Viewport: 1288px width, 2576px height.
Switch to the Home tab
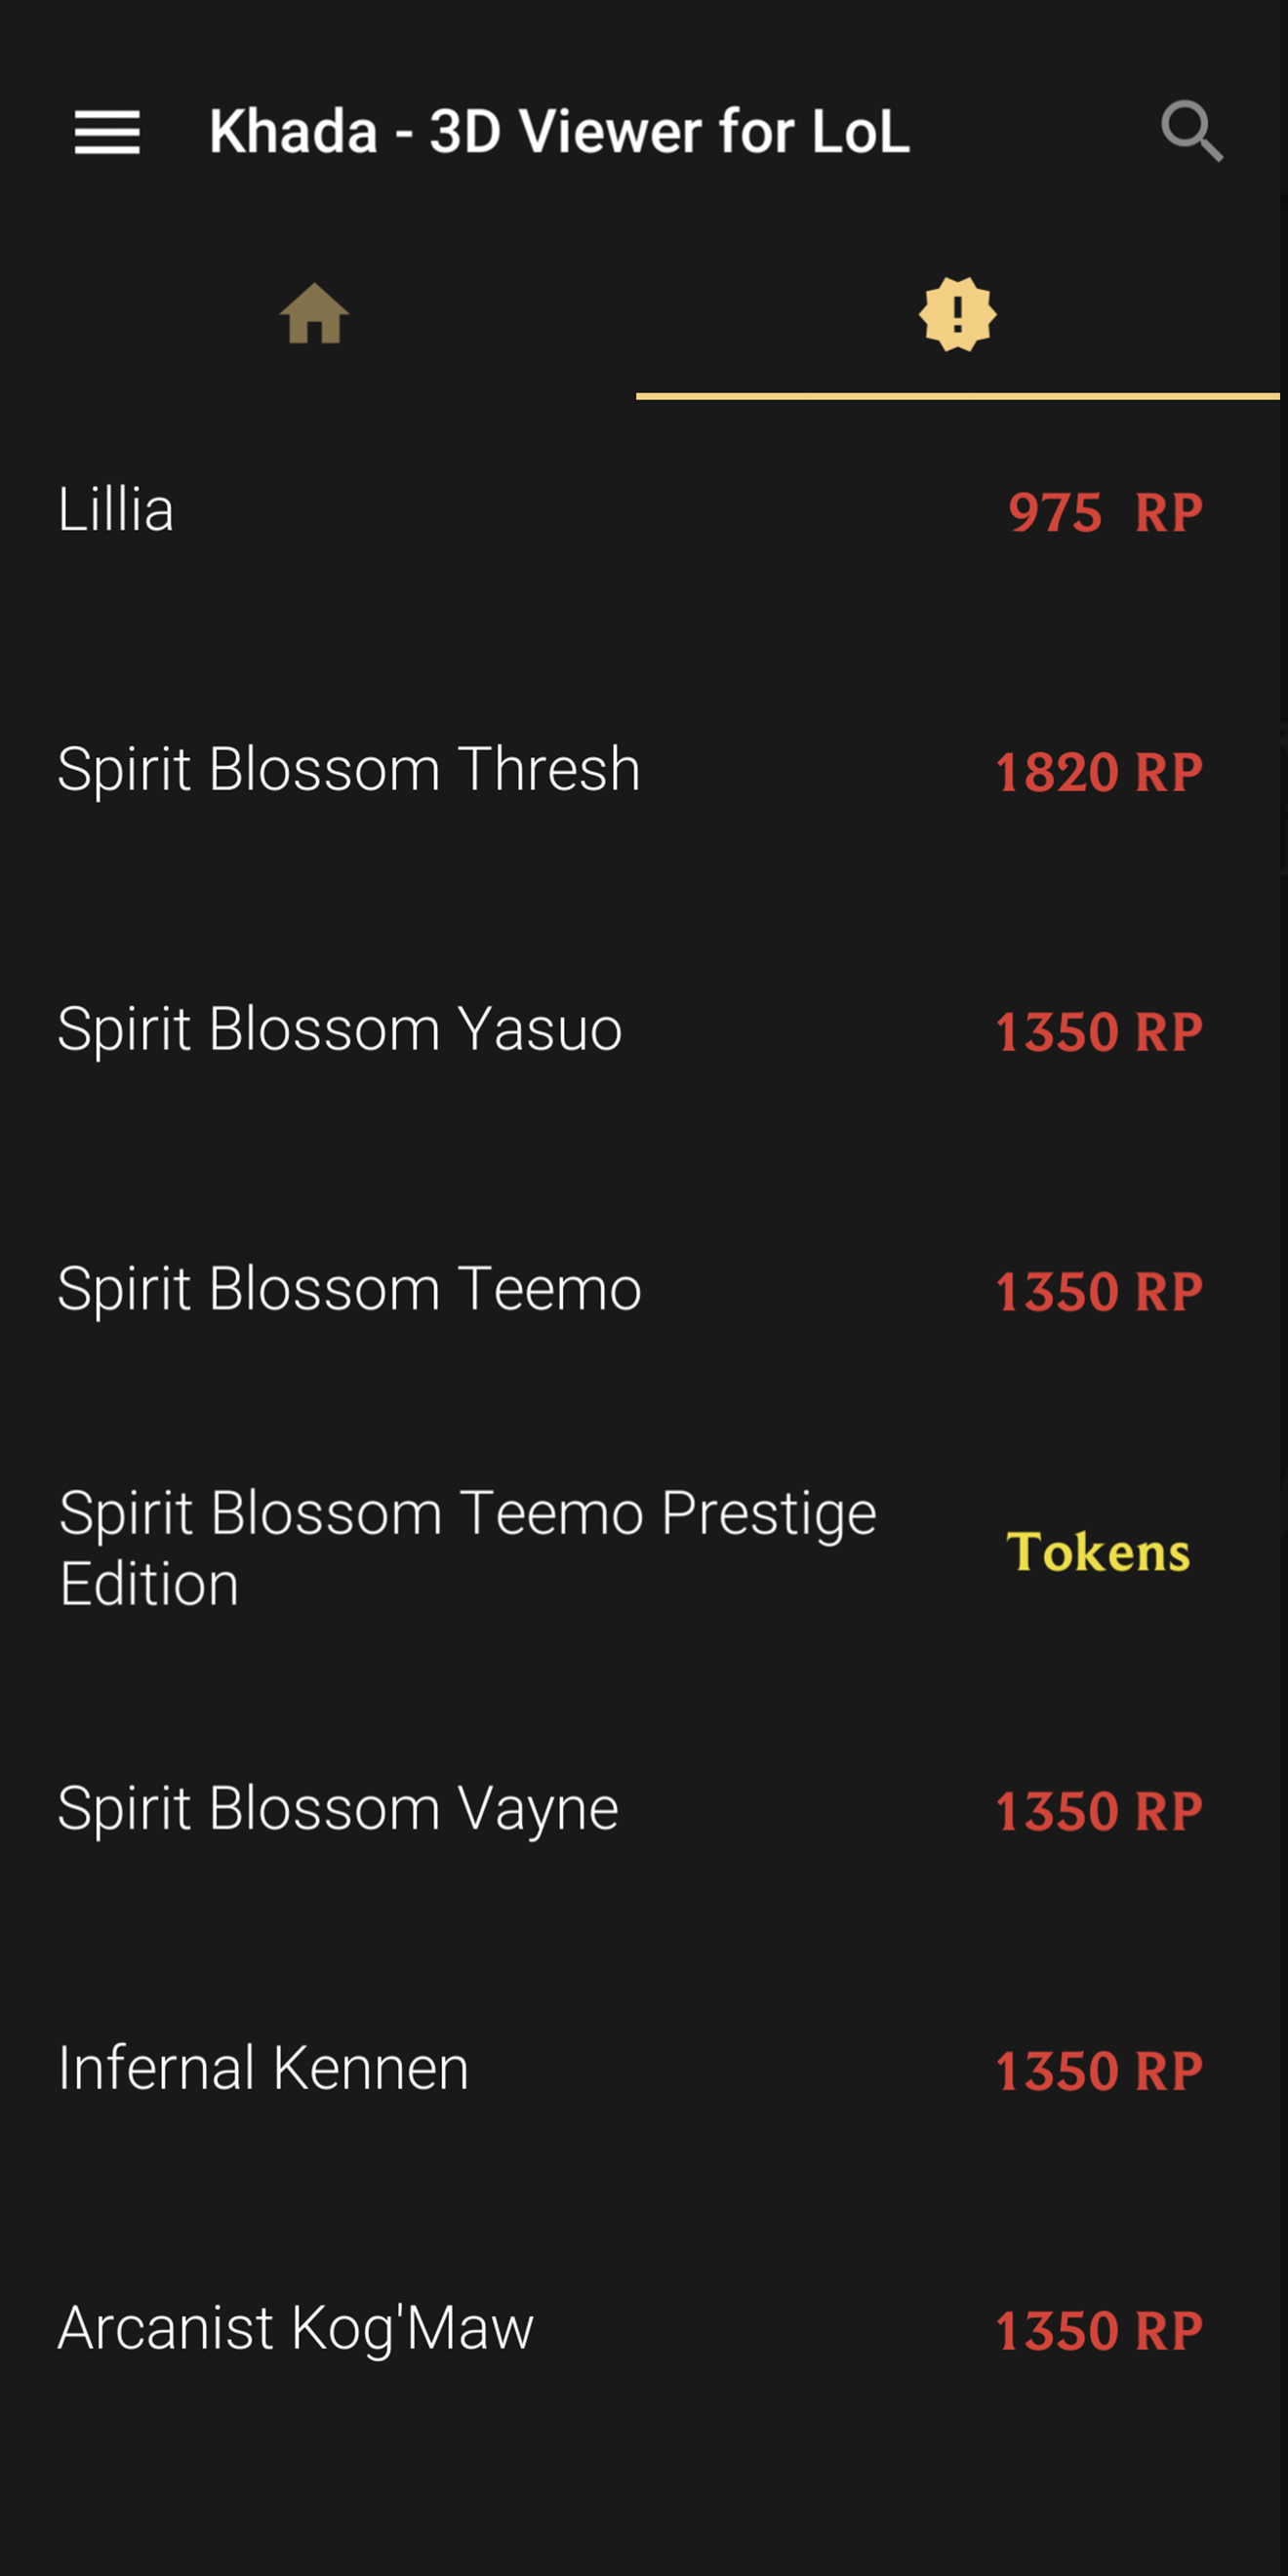coord(315,314)
